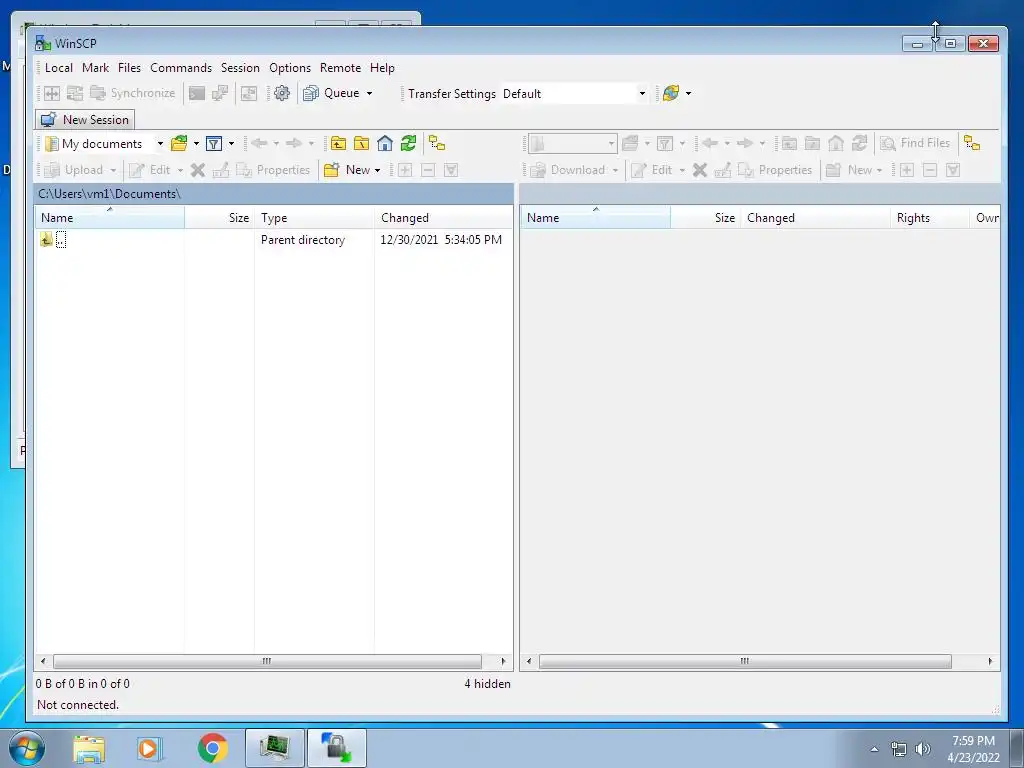Open the Windows Start menu

(x=27, y=748)
